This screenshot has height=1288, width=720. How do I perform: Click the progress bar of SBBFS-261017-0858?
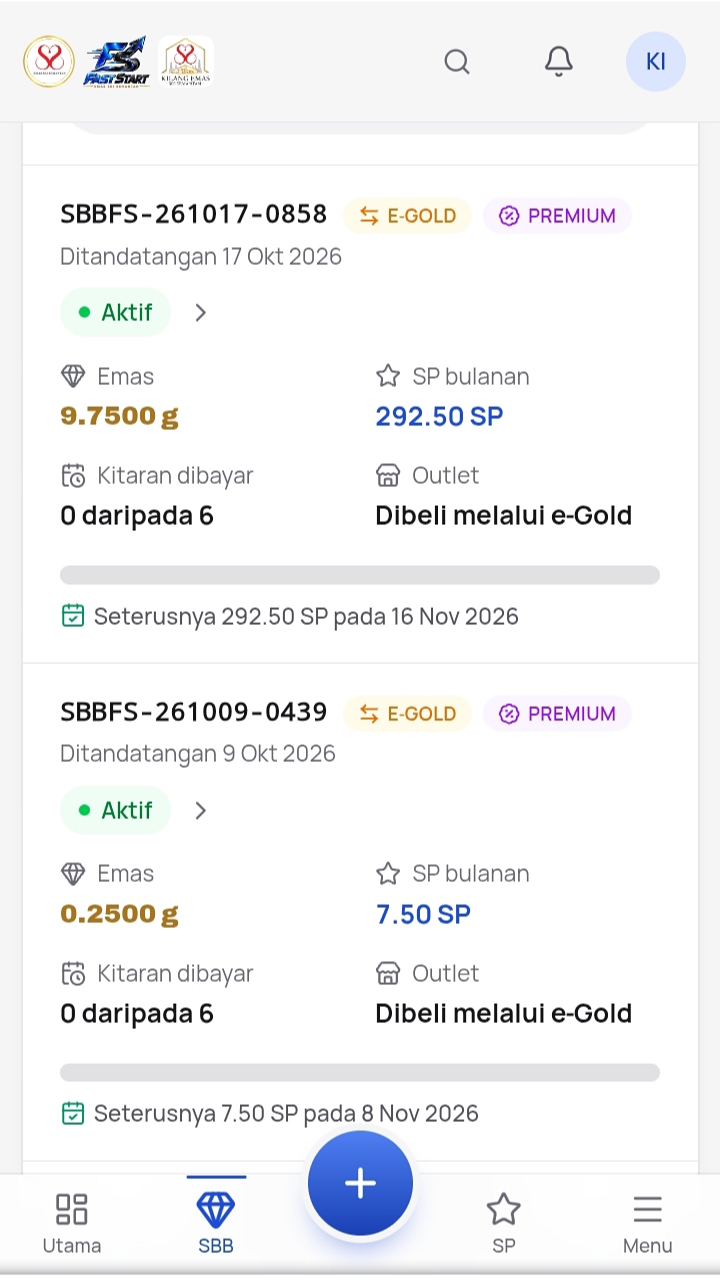coord(360,575)
